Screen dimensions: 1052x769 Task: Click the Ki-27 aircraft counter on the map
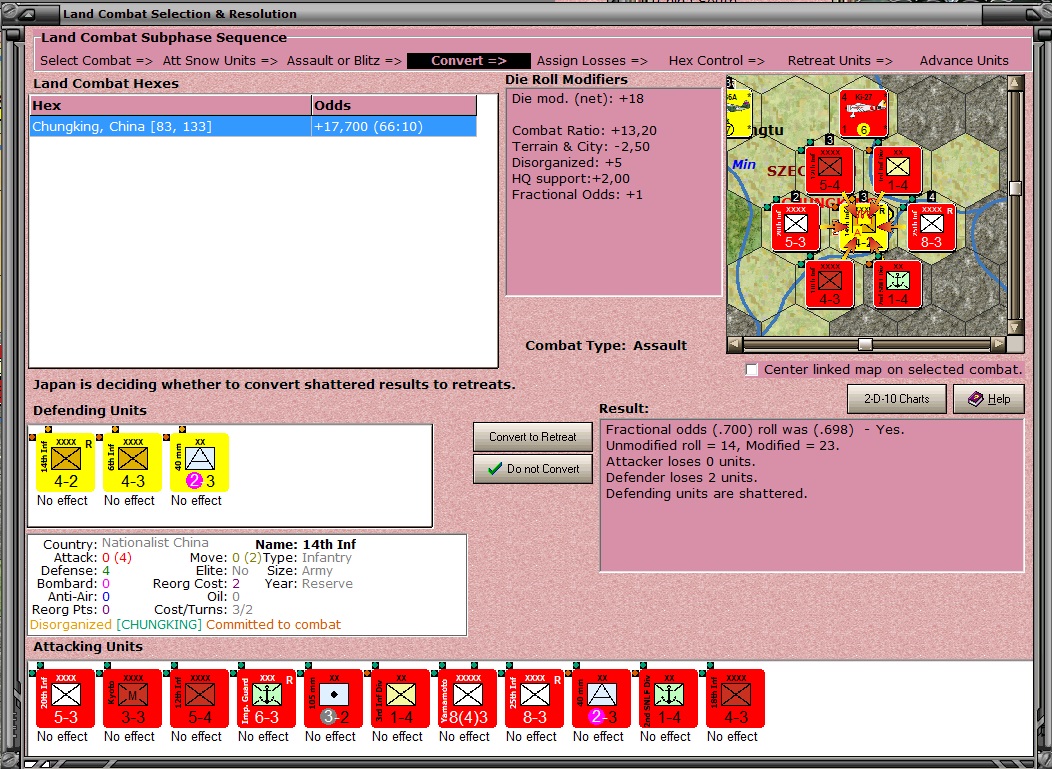[x=863, y=113]
